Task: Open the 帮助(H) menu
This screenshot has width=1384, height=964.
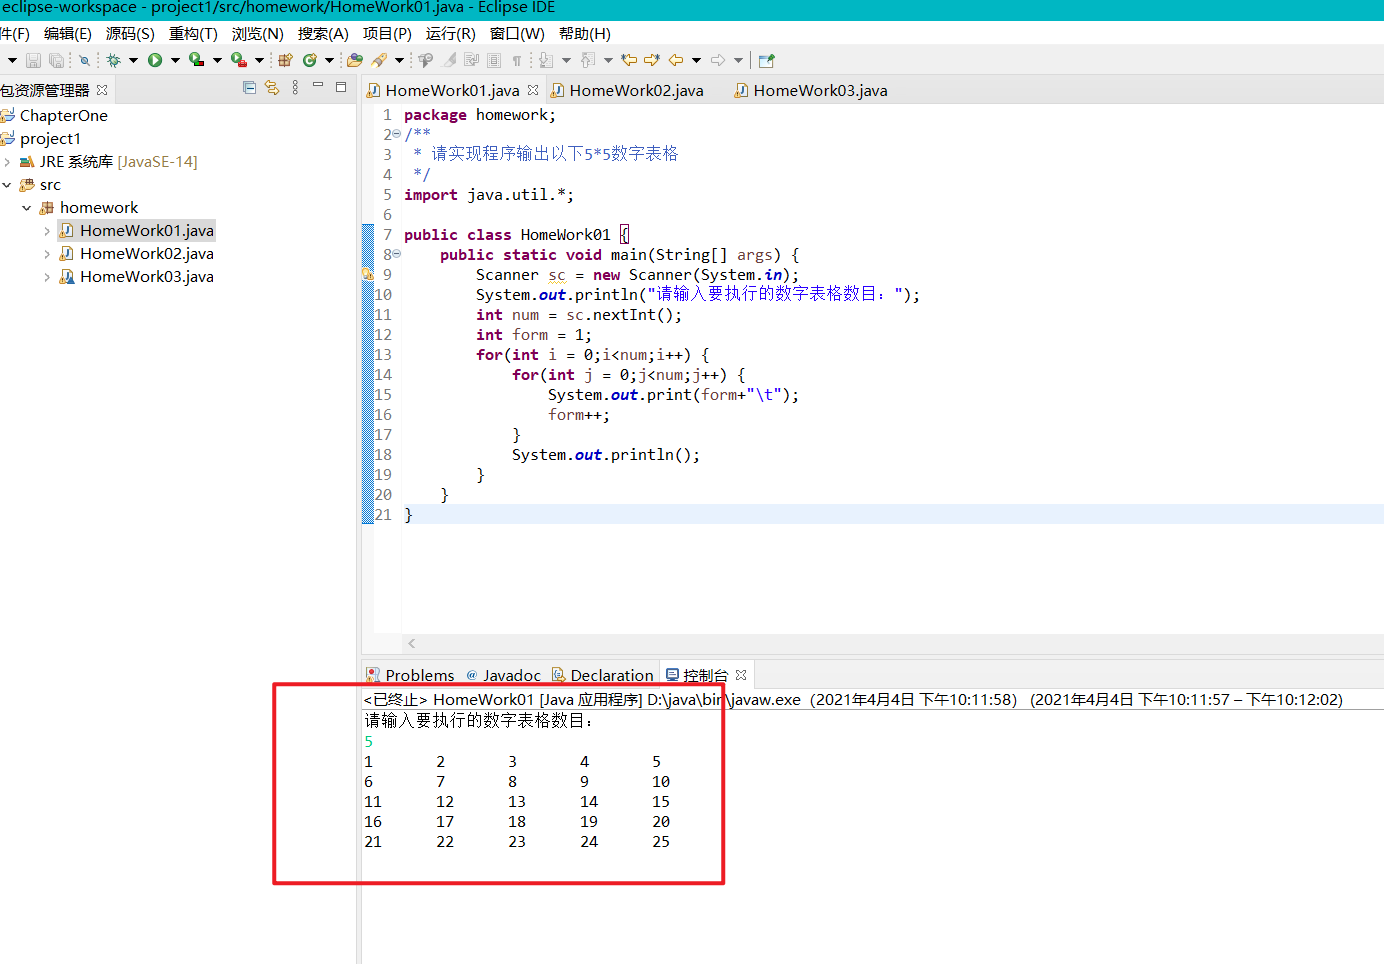Action: (584, 34)
